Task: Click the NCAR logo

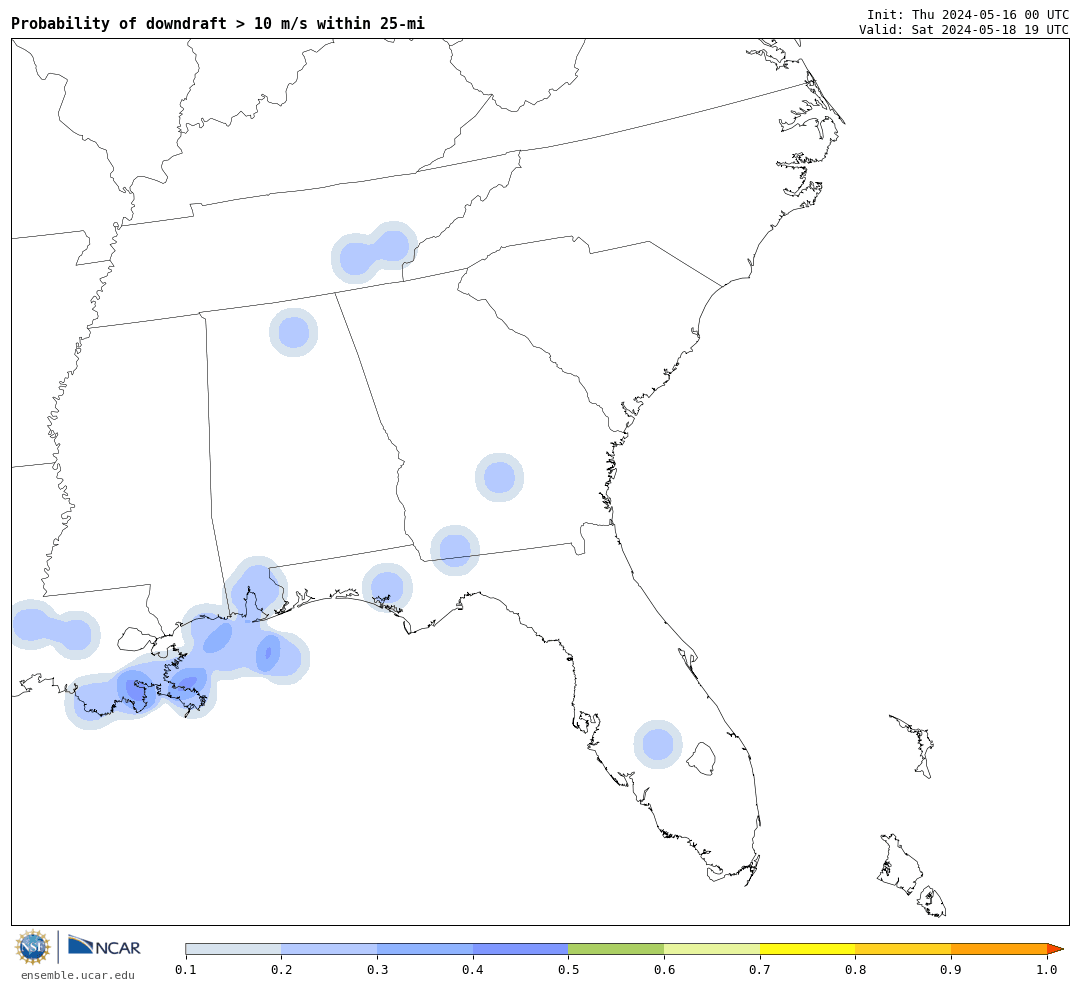Action: click(104, 946)
